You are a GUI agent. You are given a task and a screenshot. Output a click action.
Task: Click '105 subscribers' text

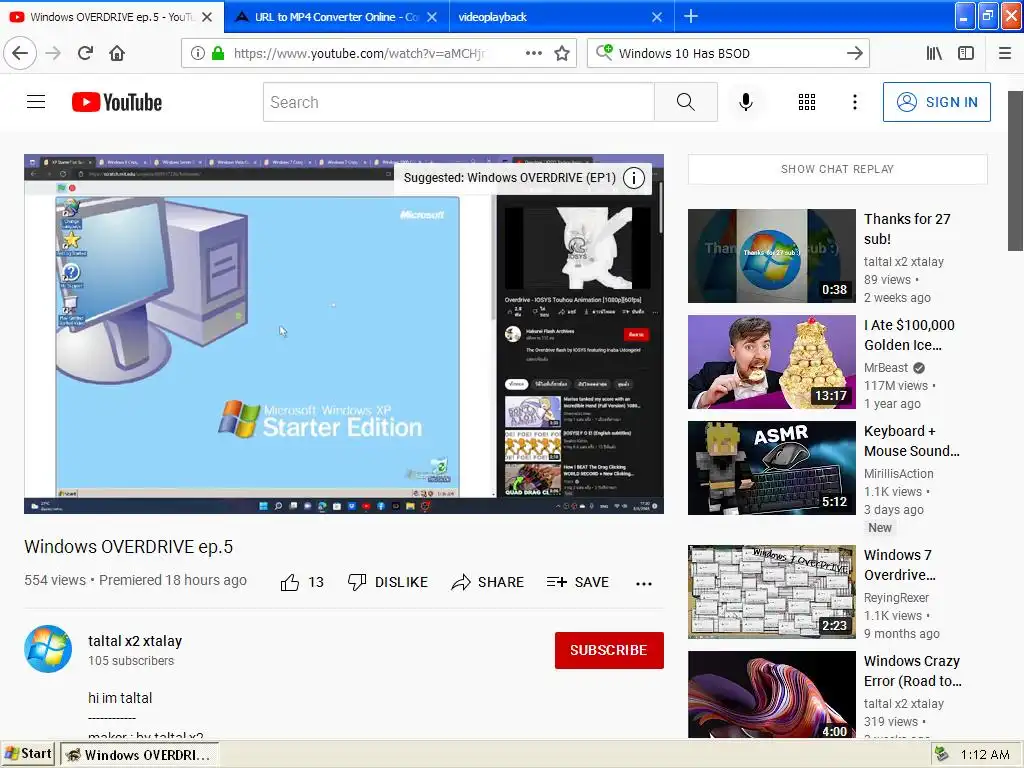point(131,661)
